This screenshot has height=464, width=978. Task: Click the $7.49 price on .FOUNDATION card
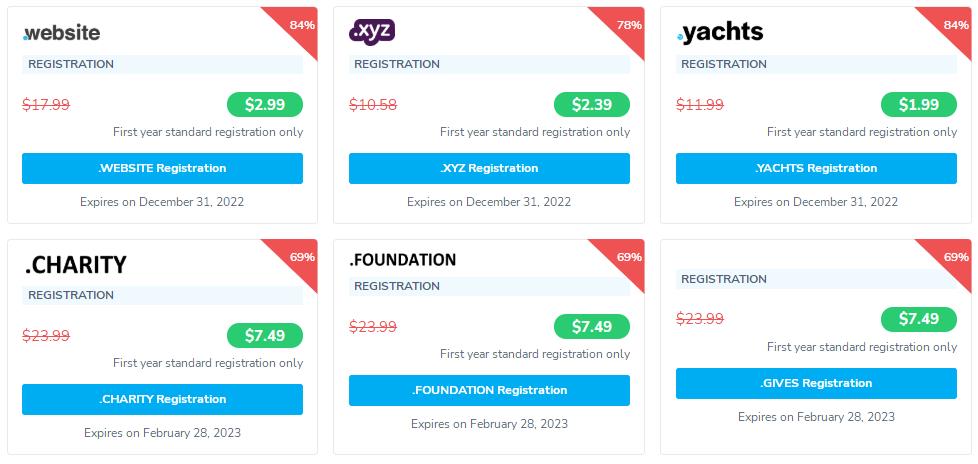click(592, 327)
